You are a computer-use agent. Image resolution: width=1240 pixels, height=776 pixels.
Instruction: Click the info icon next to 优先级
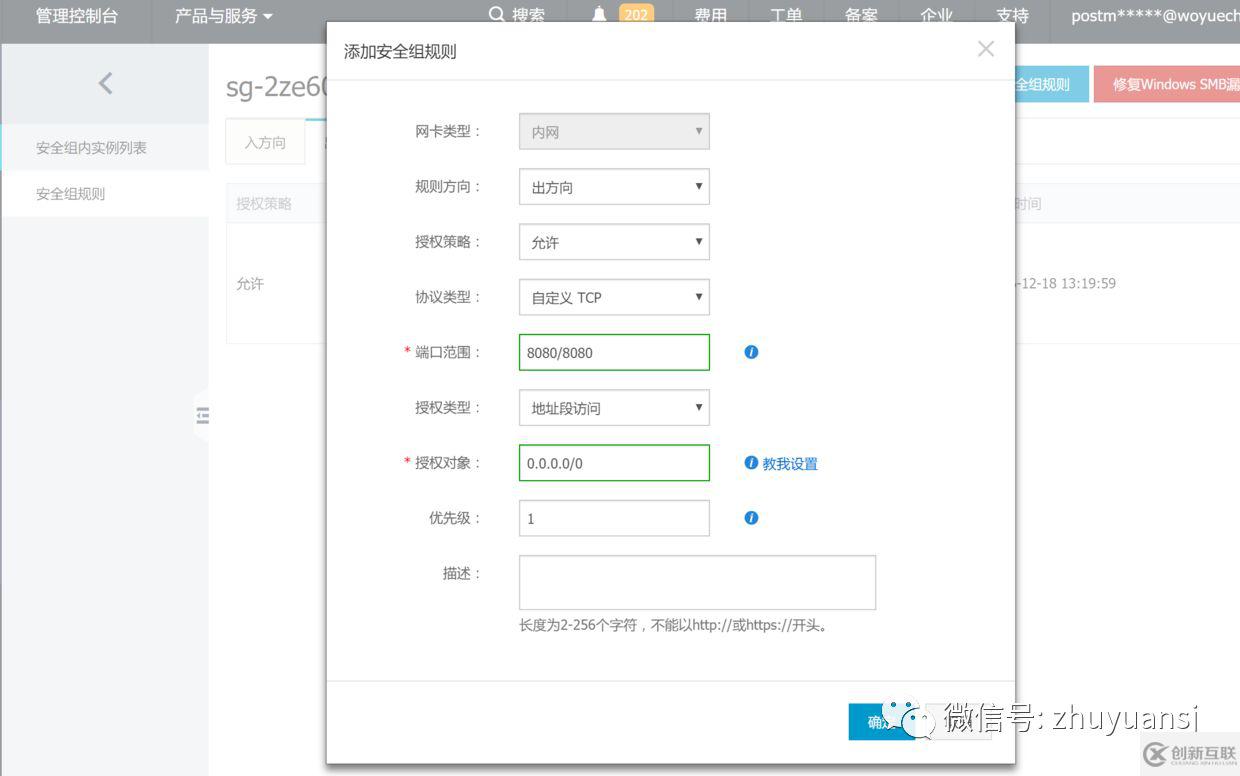click(751, 517)
